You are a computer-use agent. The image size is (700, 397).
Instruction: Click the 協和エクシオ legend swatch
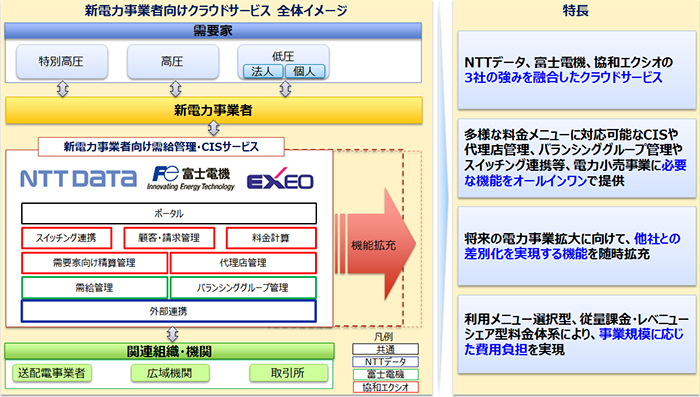click(x=385, y=387)
